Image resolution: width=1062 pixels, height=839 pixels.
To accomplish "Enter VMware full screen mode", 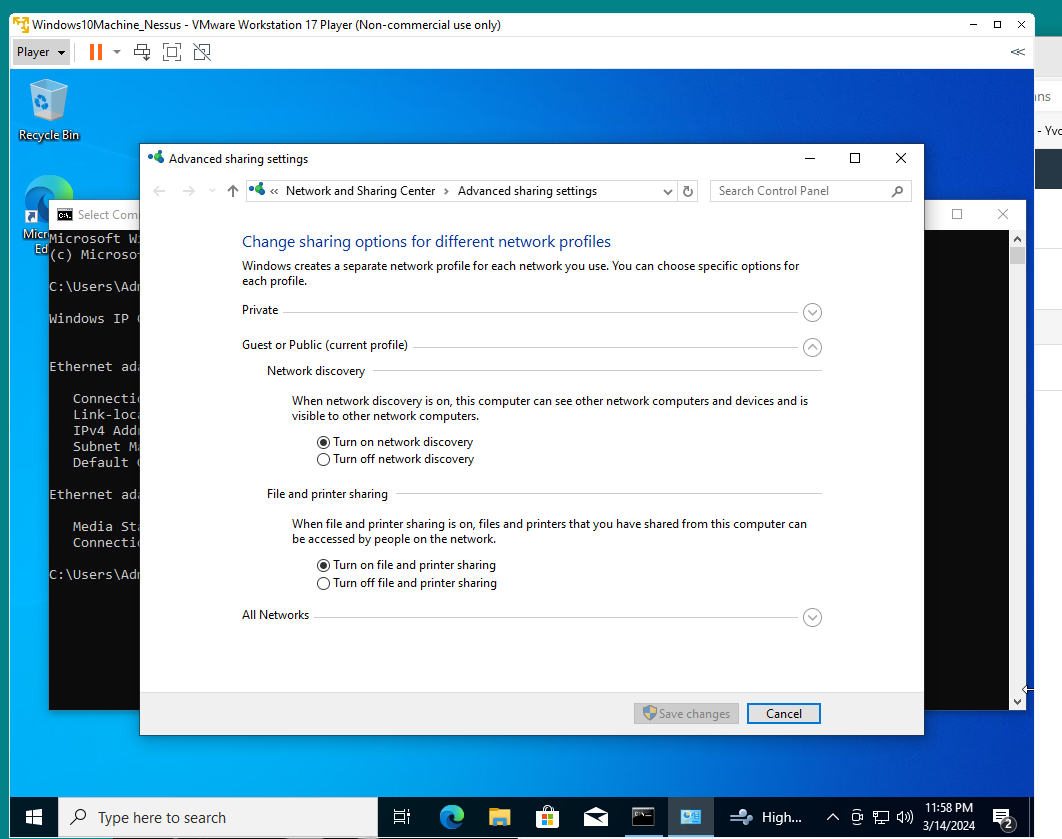I will pos(172,52).
